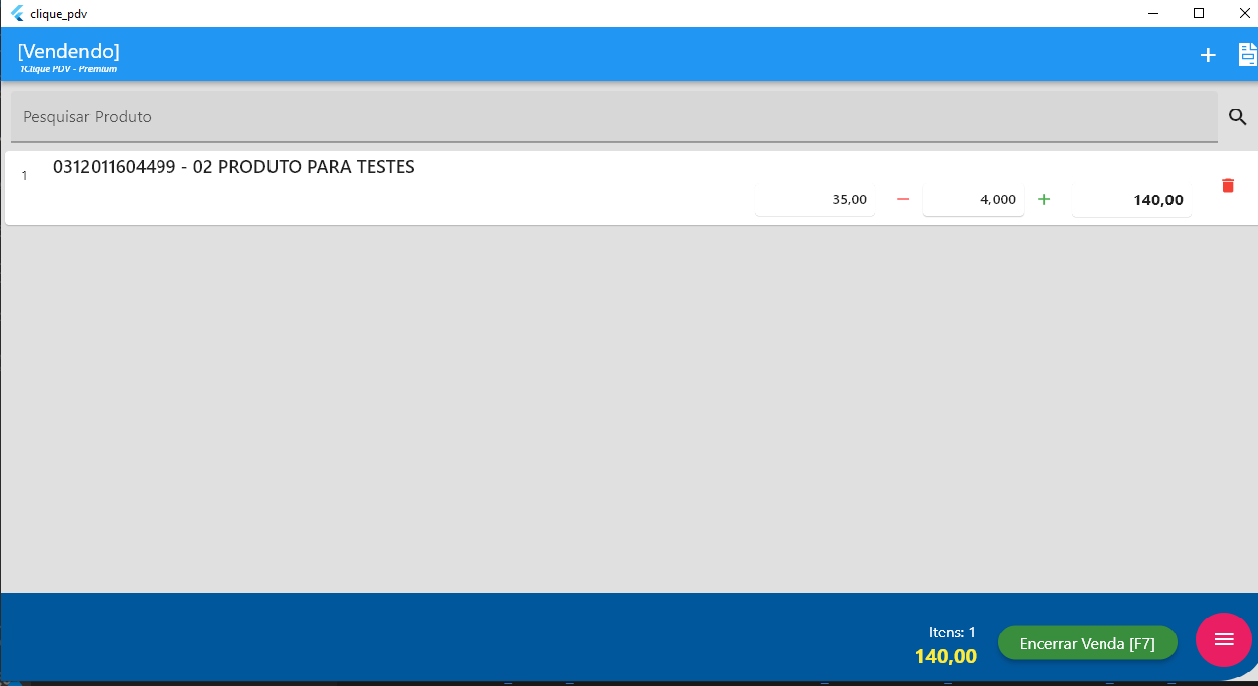Edit the unit price field 35,00
This screenshot has width=1258, height=686.
(815, 199)
